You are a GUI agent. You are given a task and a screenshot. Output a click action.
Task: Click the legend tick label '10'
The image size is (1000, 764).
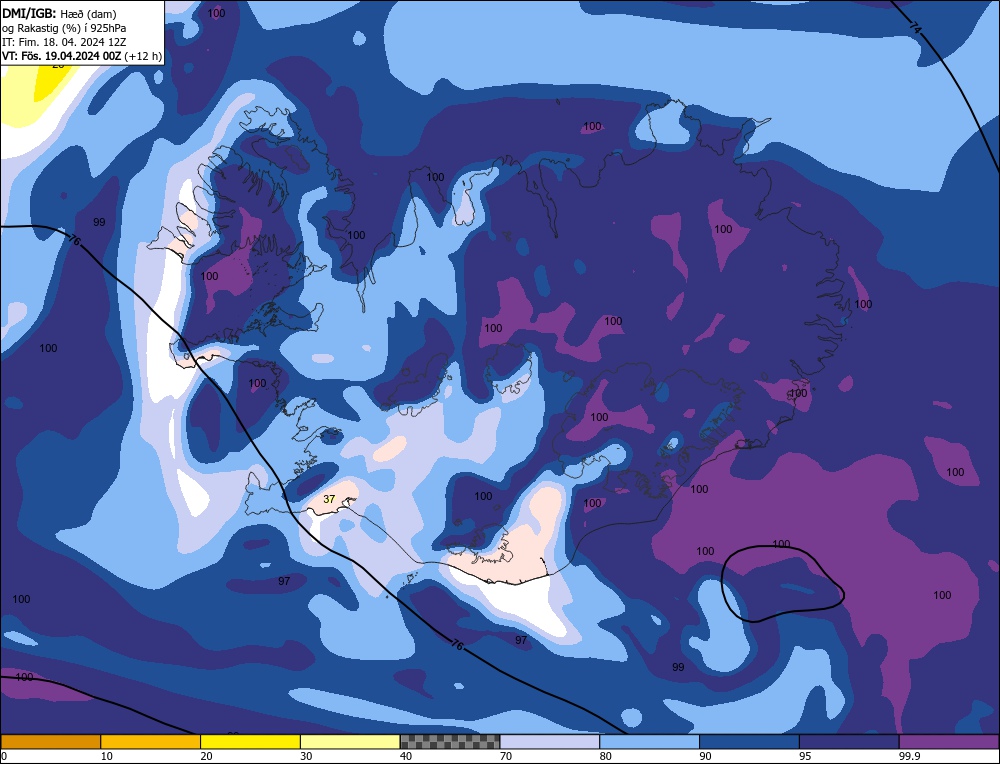[107, 756]
